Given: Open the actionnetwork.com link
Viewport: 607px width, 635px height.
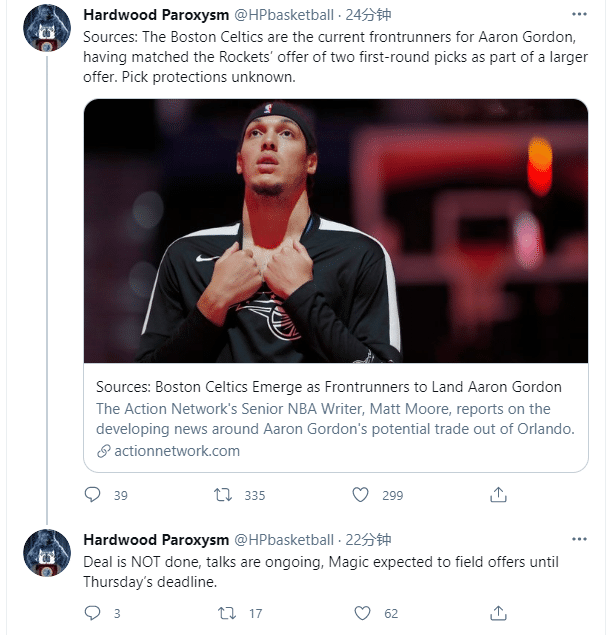Looking at the screenshot, I should tap(176, 451).
